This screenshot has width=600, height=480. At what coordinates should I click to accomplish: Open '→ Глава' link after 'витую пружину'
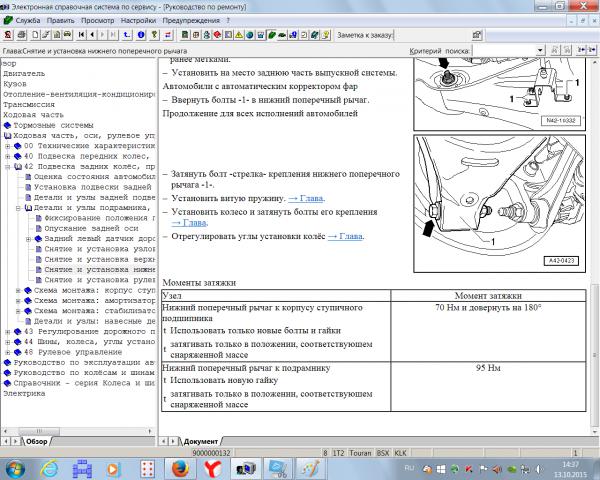tap(306, 198)
